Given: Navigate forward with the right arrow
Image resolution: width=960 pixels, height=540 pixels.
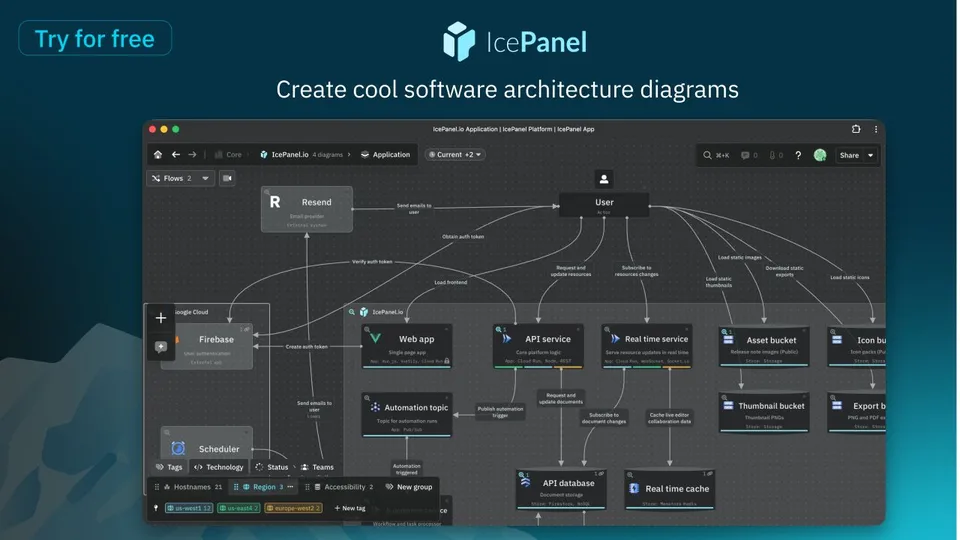Looking at the screenshot, I should click(x=192, y=155).
